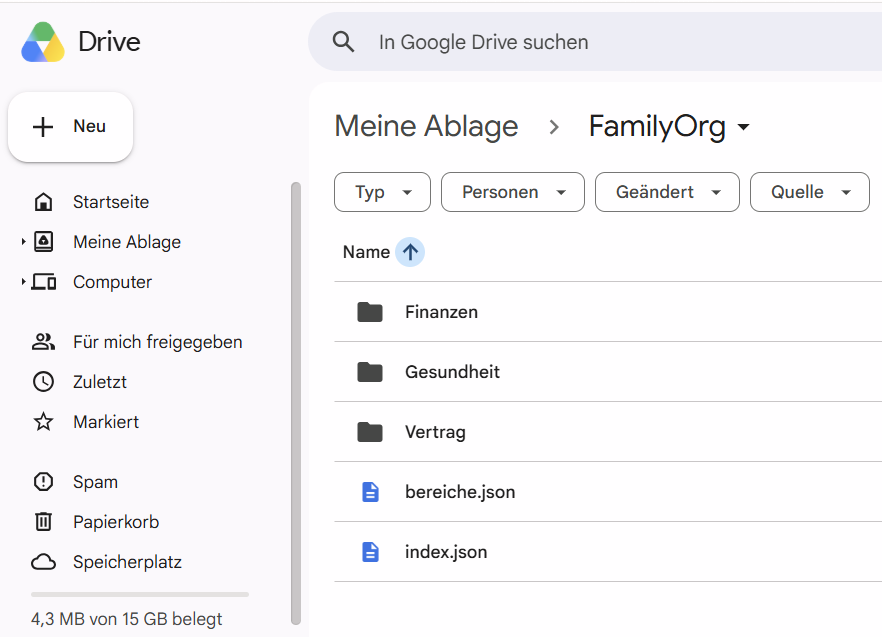Select the Finanzen folder name
Screen dimensions: 882x637
coord(442,312)
